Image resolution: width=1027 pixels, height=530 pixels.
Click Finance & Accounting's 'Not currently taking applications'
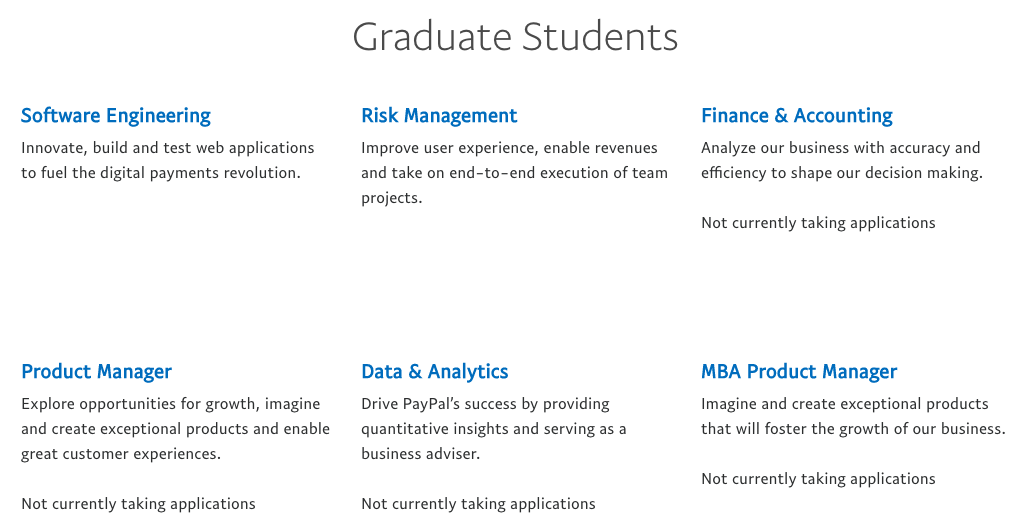(x=818, y=223)
